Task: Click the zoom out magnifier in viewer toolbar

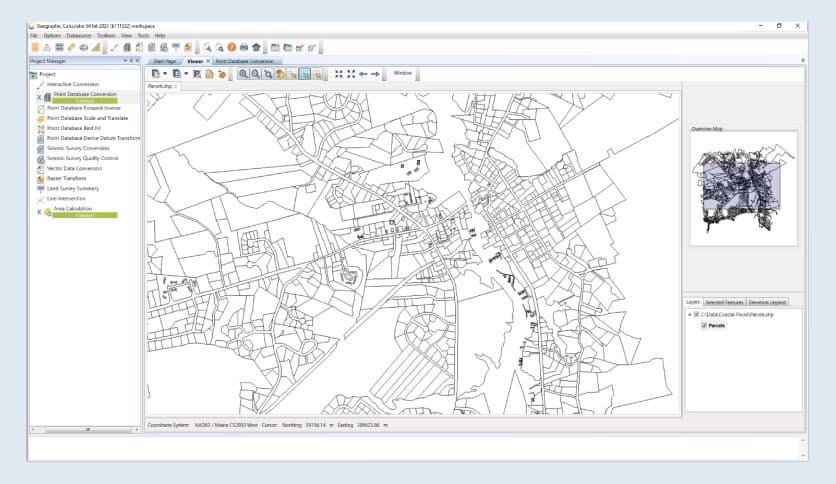Action: pyautogui.click(x=256, y=73)
